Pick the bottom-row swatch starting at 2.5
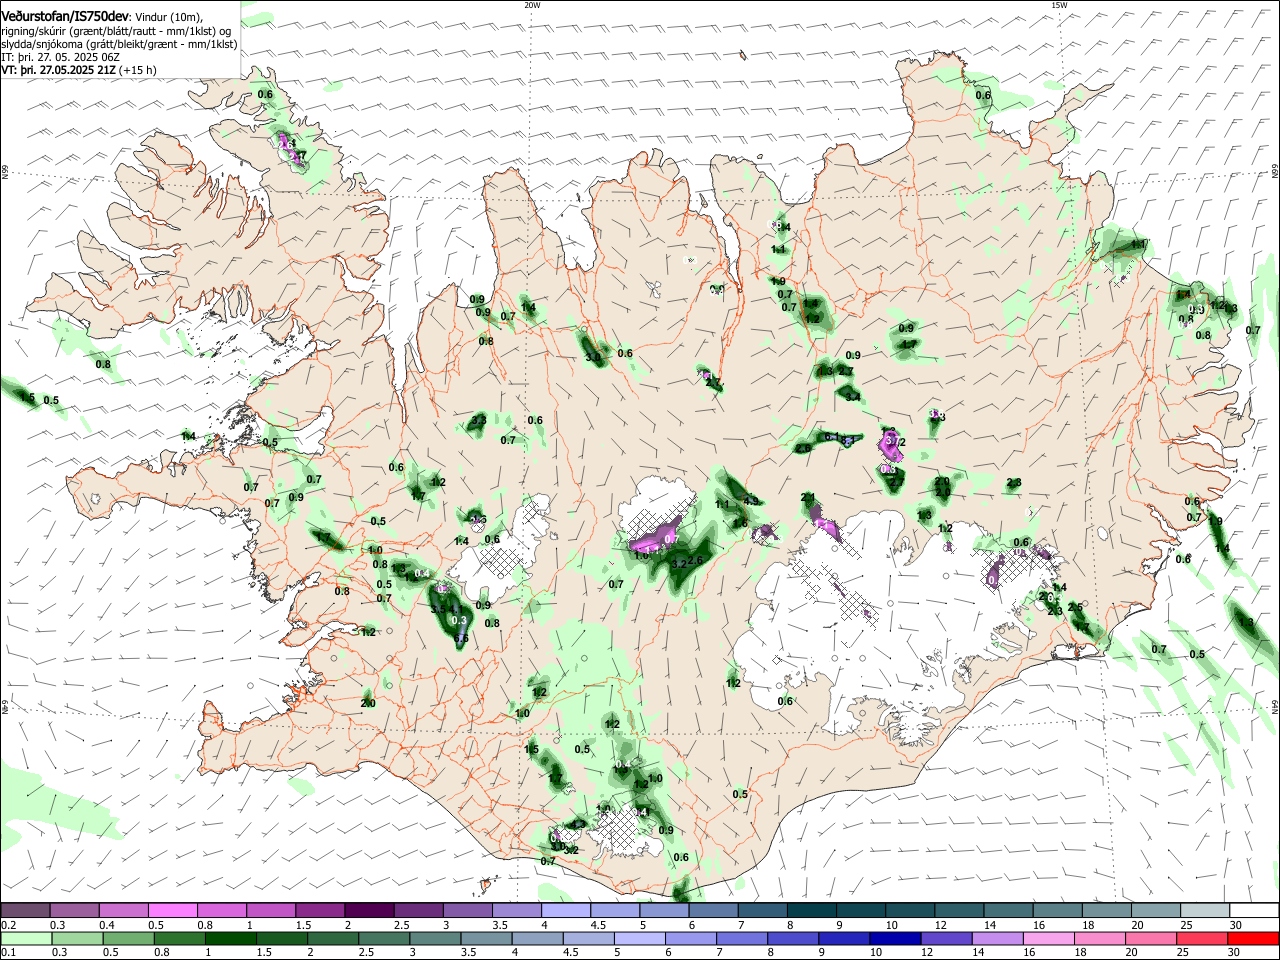This screenshot has height=960, width=1280. tap(384, 938)
